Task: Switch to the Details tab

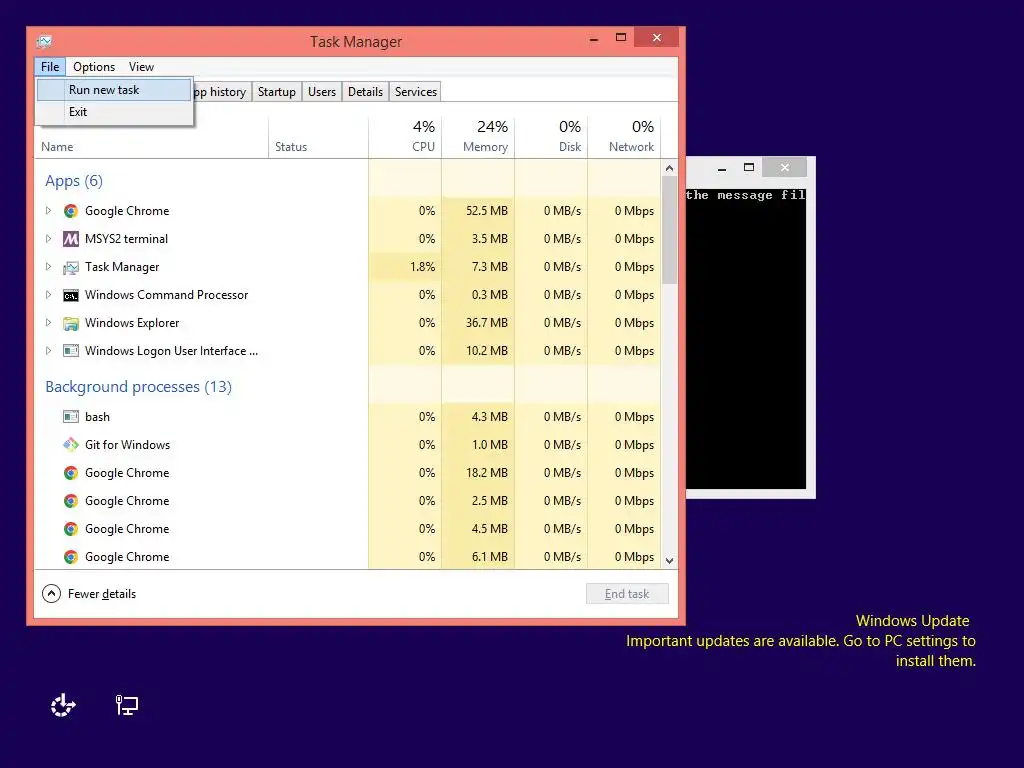Action: click(x=365, y=92)
